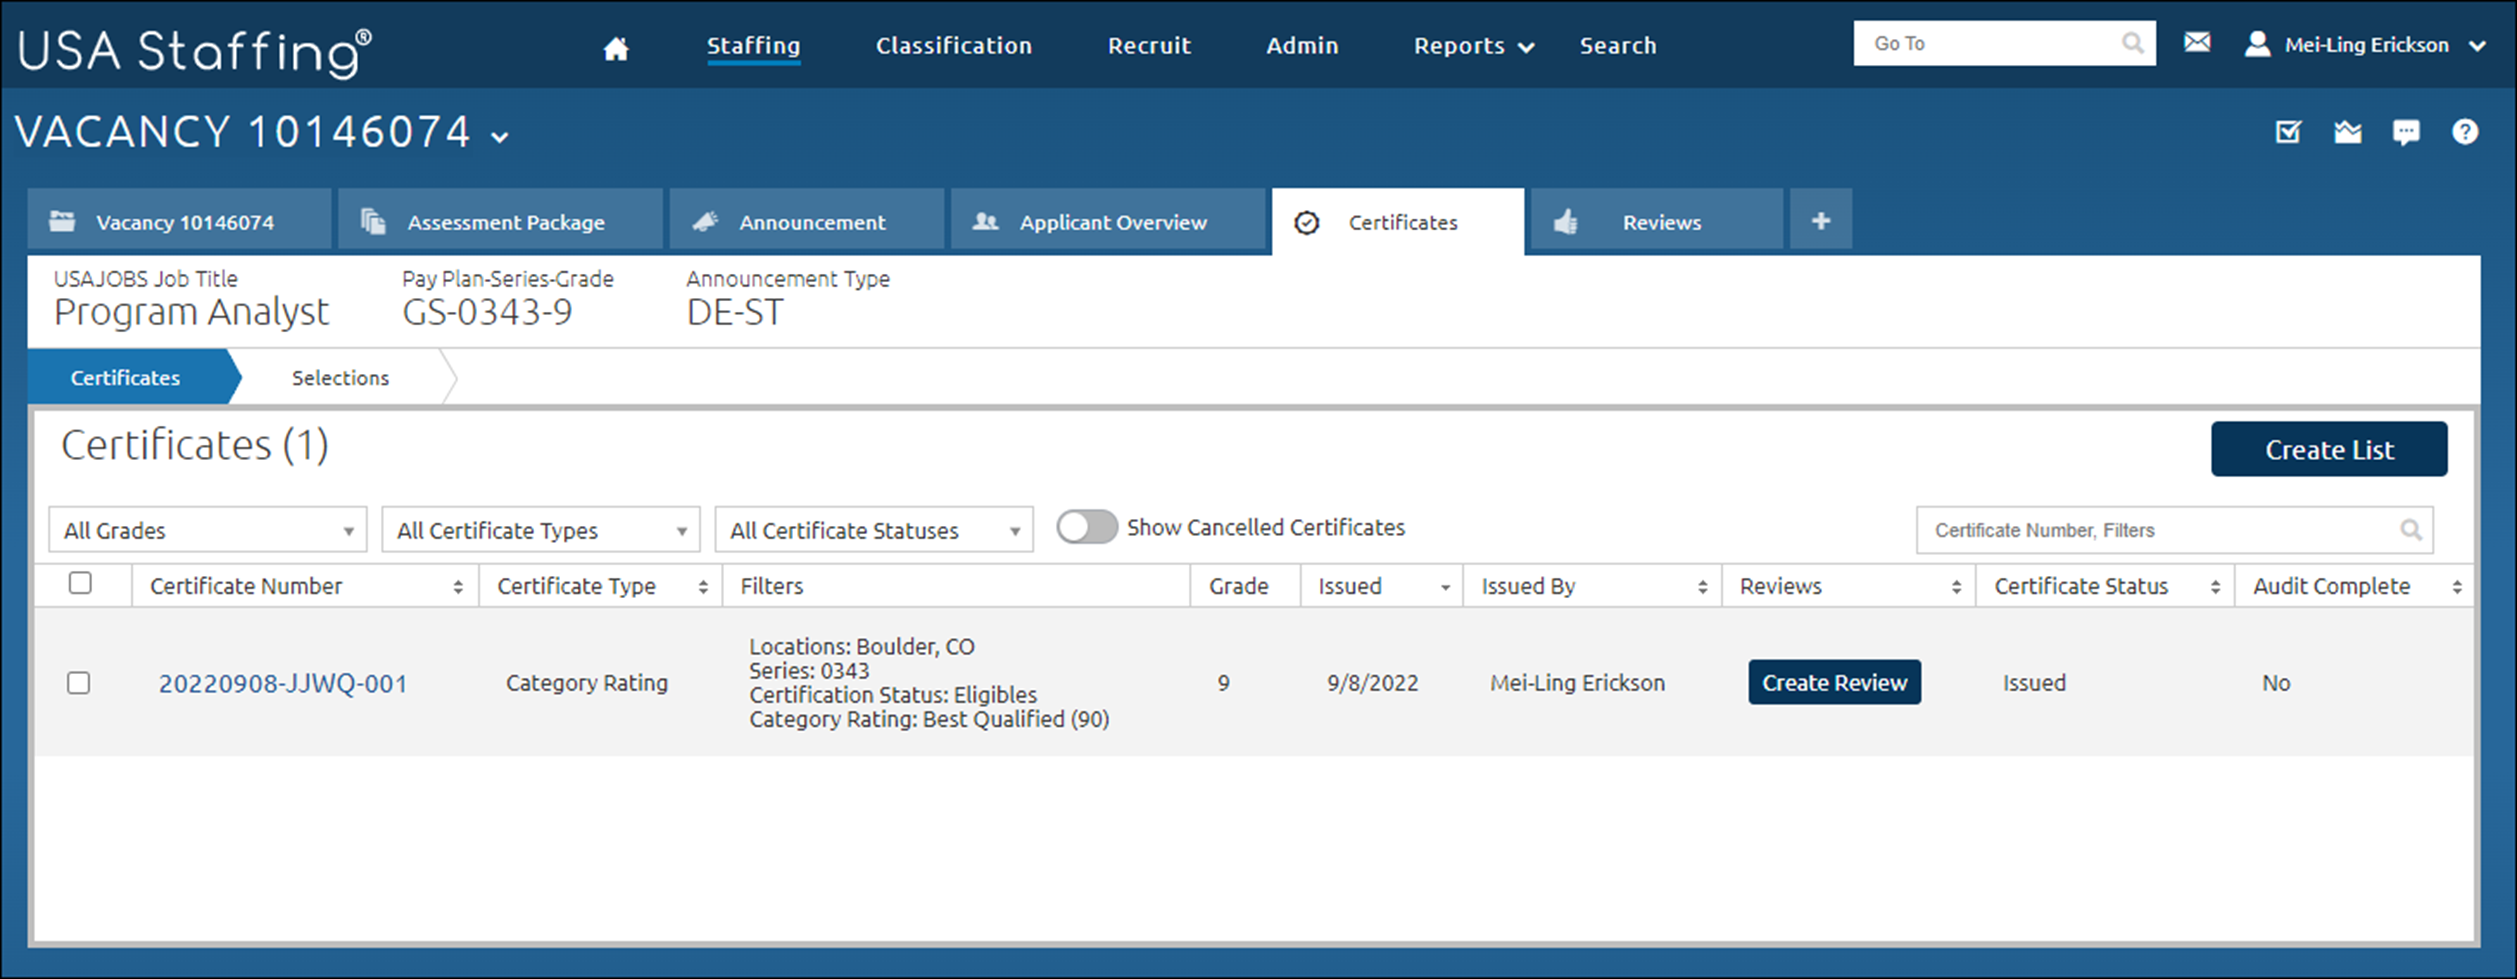Click the Program Analyst job title
The image size is (2517, 979).
point(191,312)
